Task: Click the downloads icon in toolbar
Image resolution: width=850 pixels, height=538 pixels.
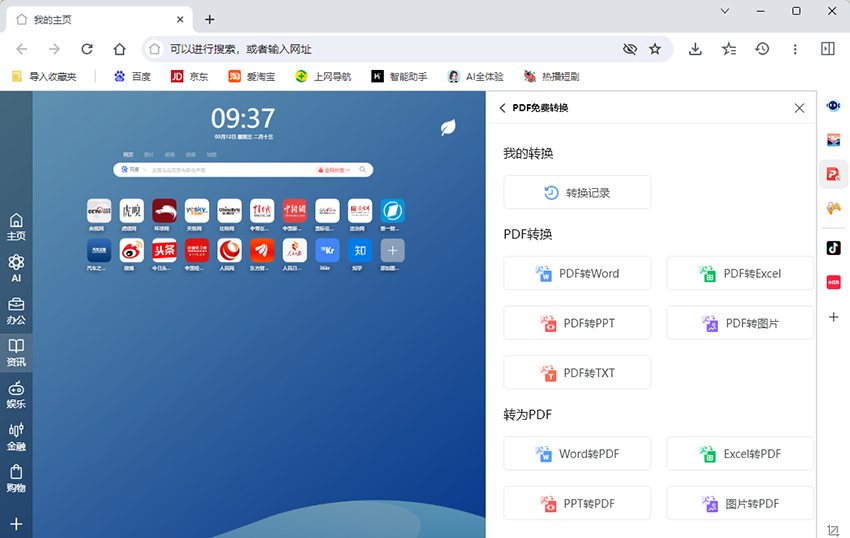Action: pyautogui.click(x=695, y=49)
